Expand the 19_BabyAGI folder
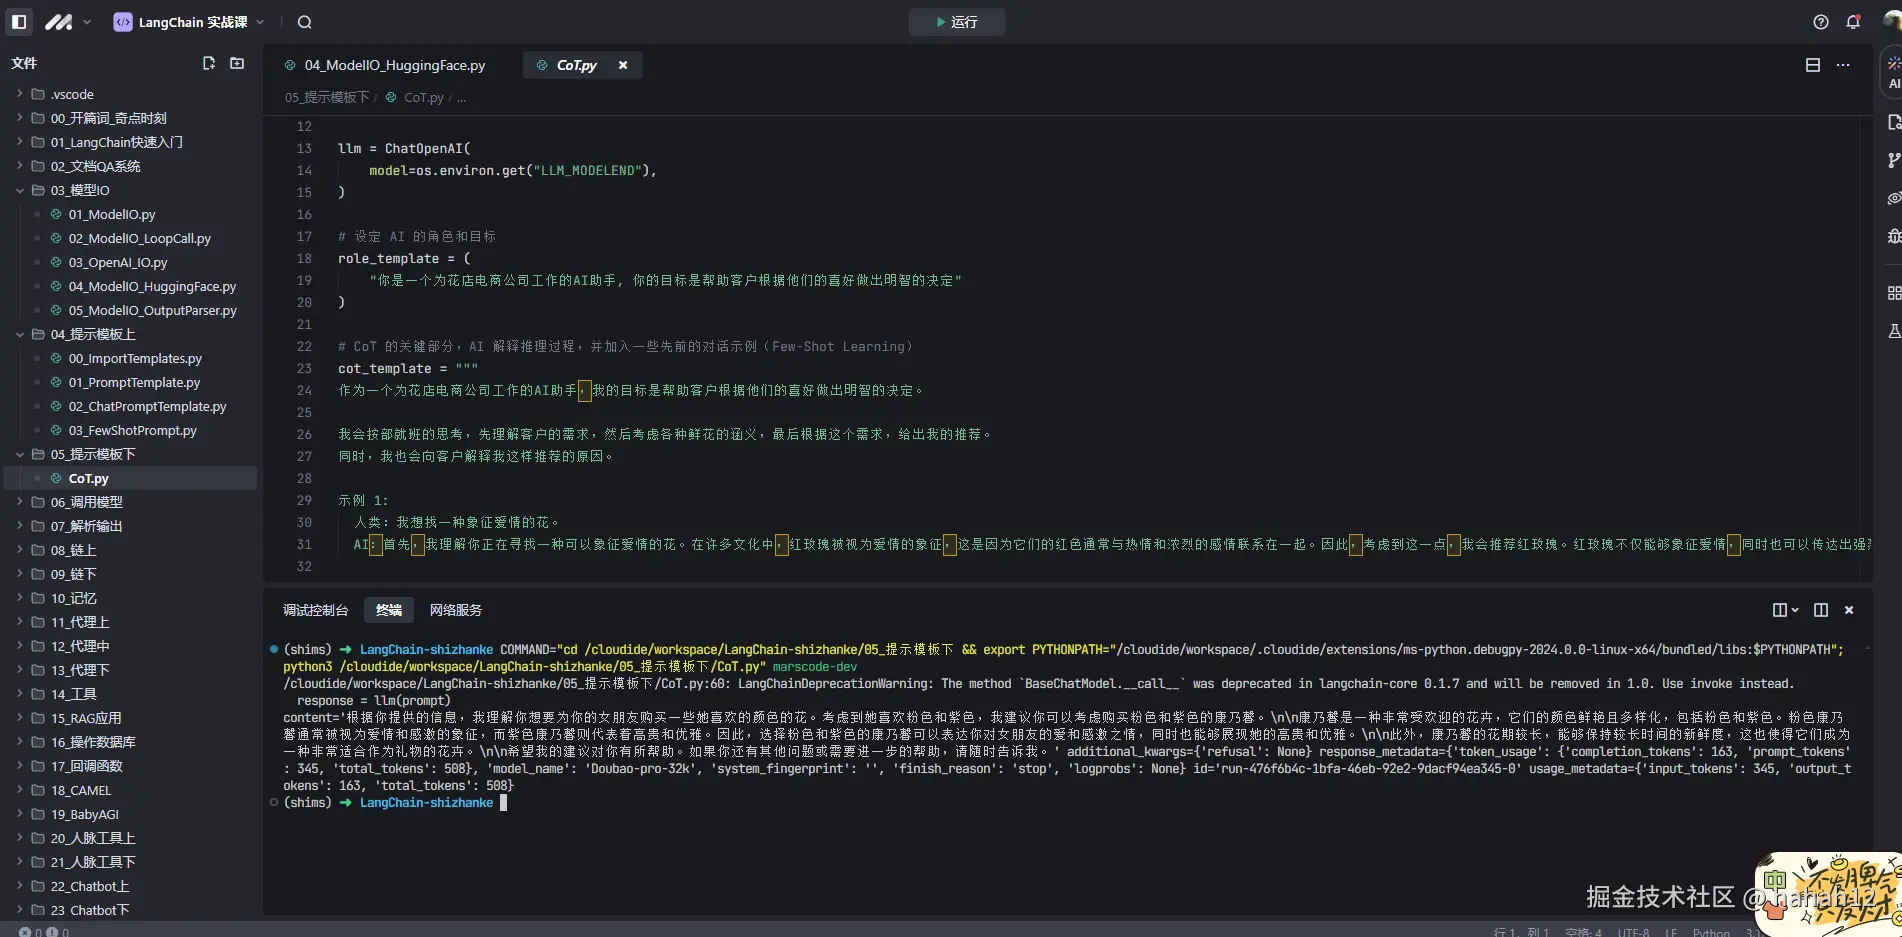The height and width of the screenshot is (937, 1902). [x=130, y=814]
